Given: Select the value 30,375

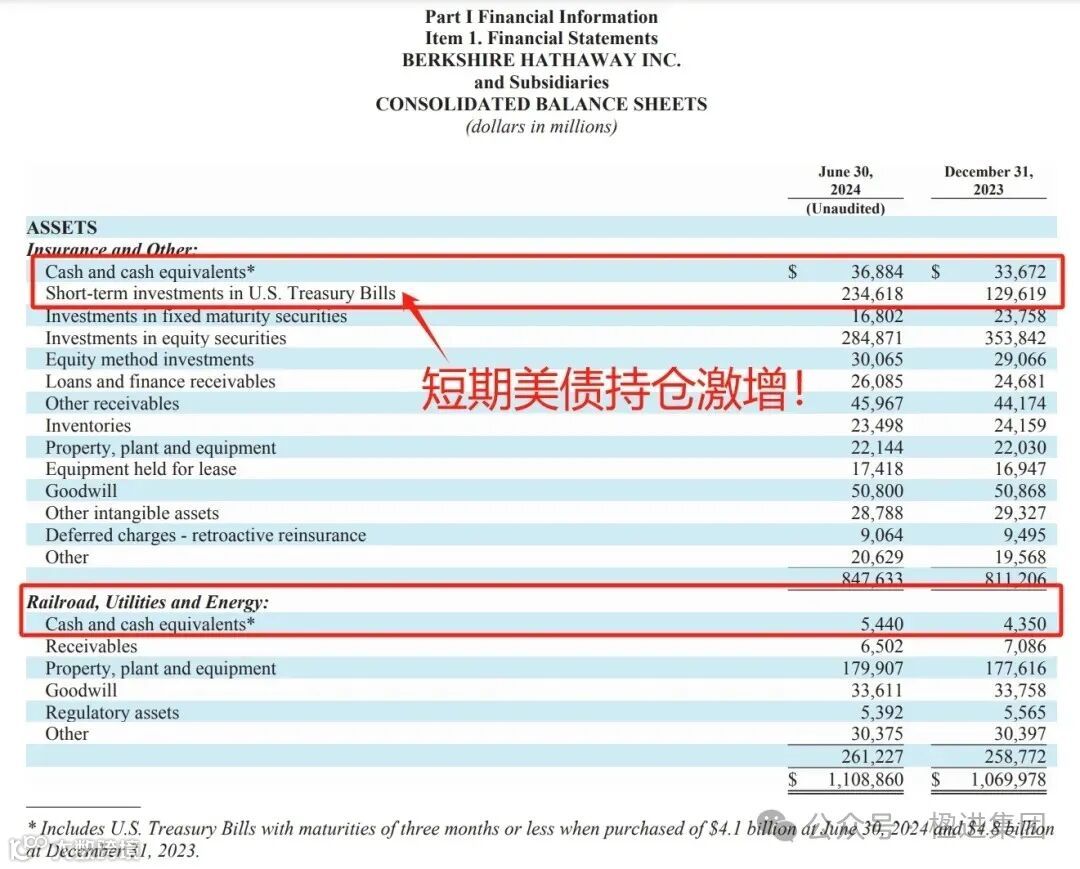Looking at the screenshot, I should [877, 734].
